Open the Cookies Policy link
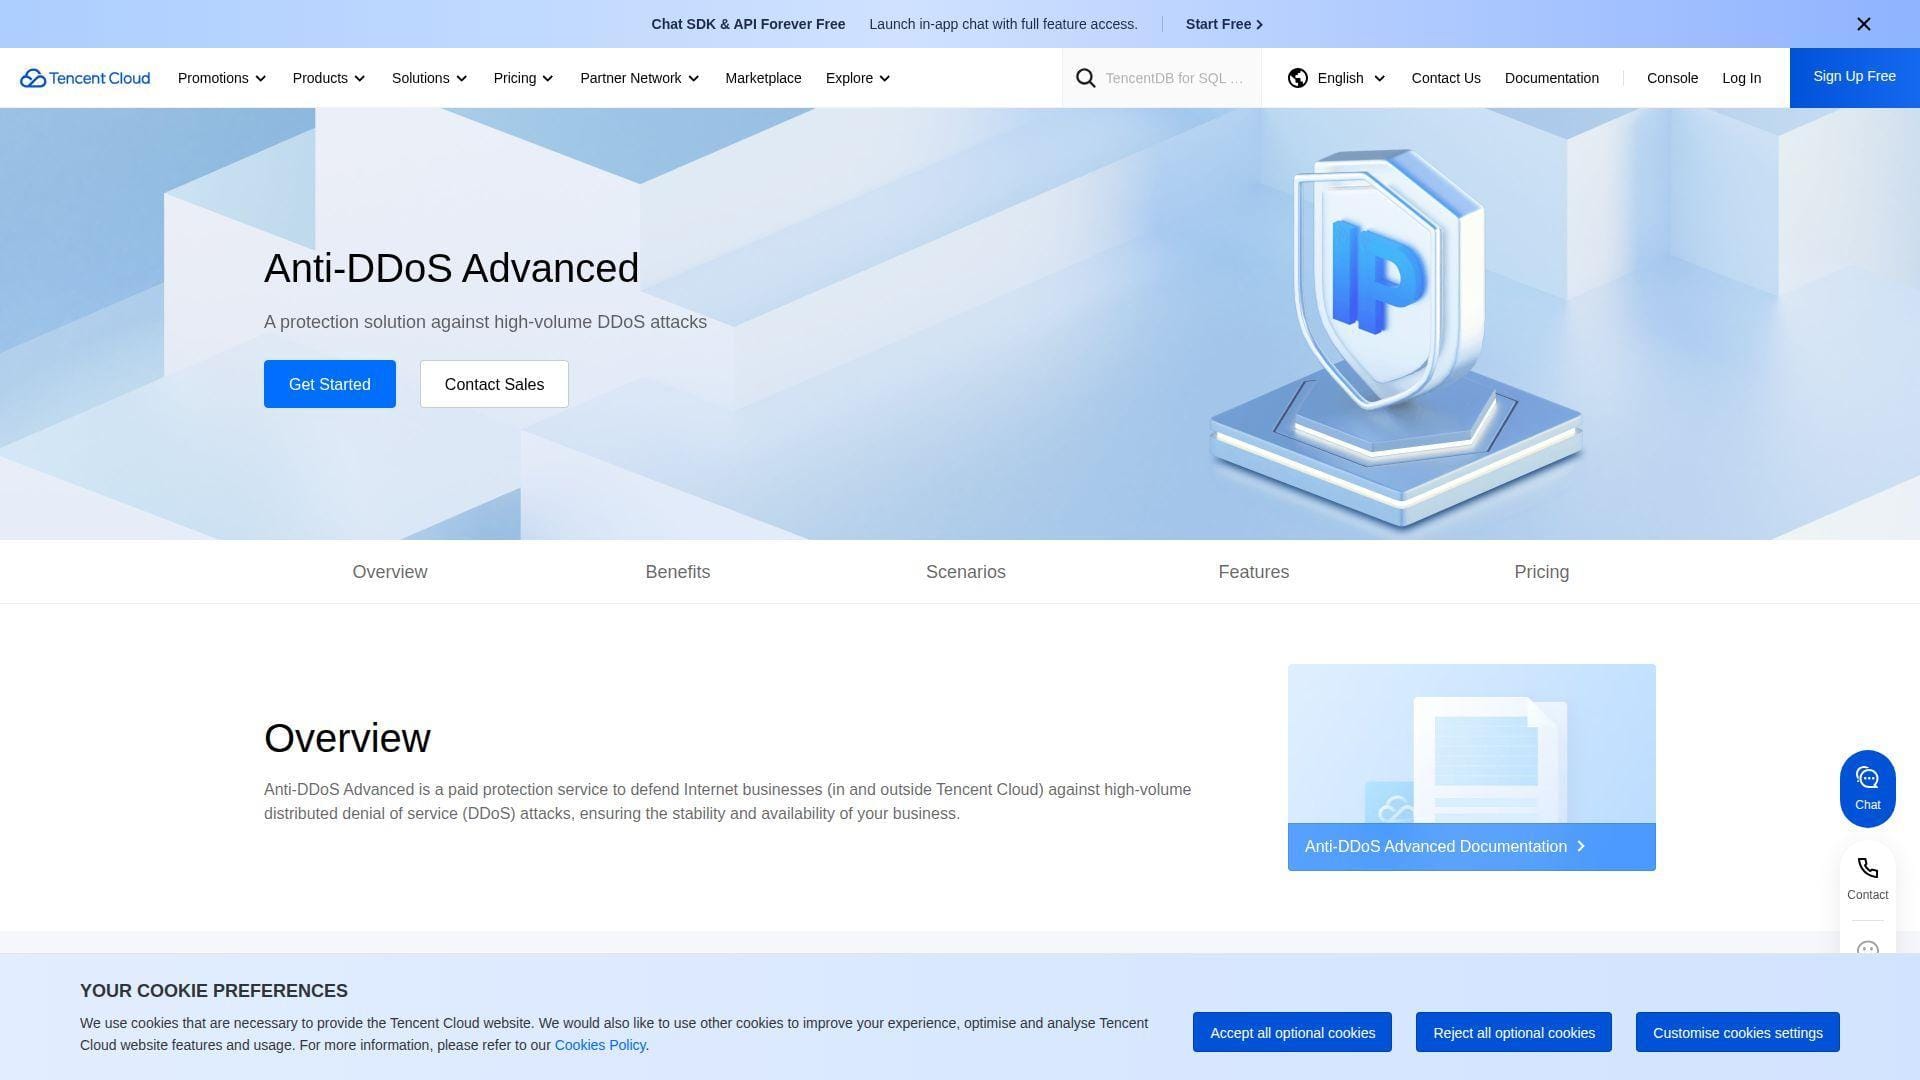1920x1080 pixels. tap(600, 1045)
